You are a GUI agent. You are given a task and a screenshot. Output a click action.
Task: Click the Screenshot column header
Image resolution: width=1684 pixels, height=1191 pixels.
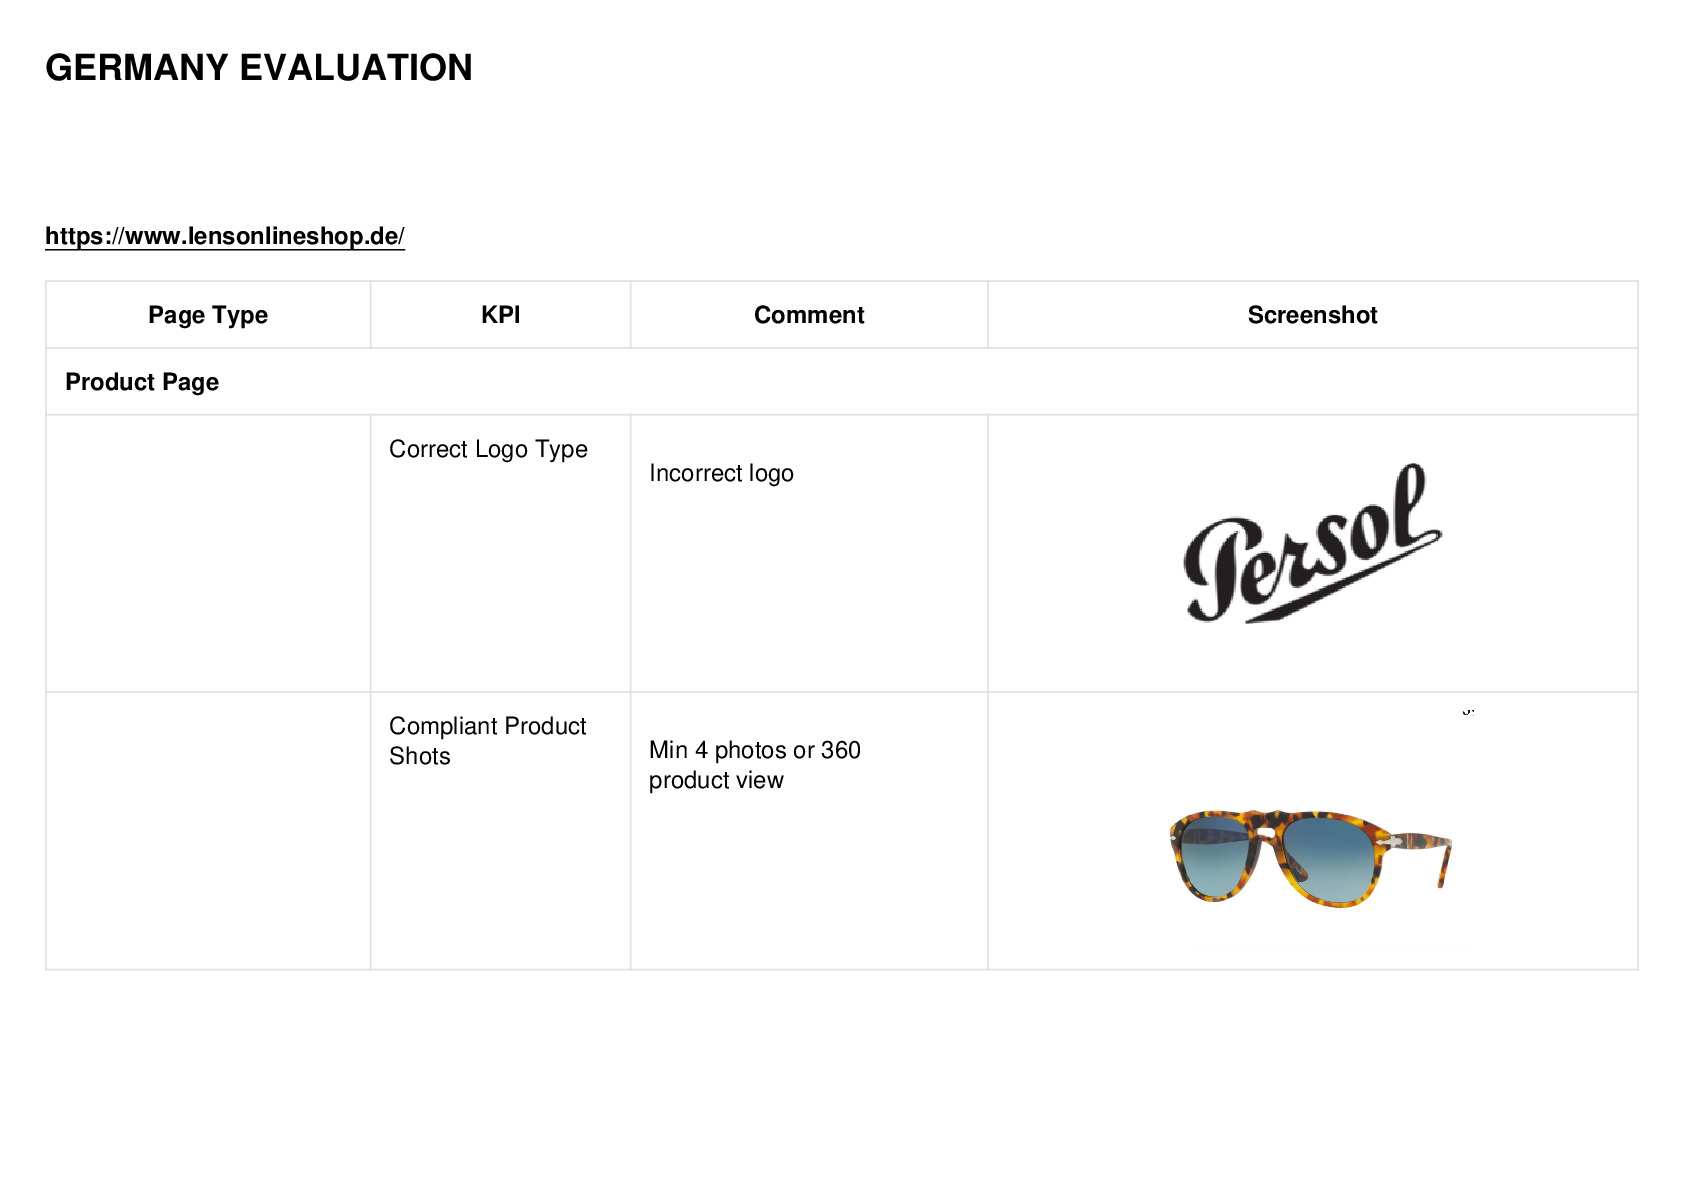1313,315
